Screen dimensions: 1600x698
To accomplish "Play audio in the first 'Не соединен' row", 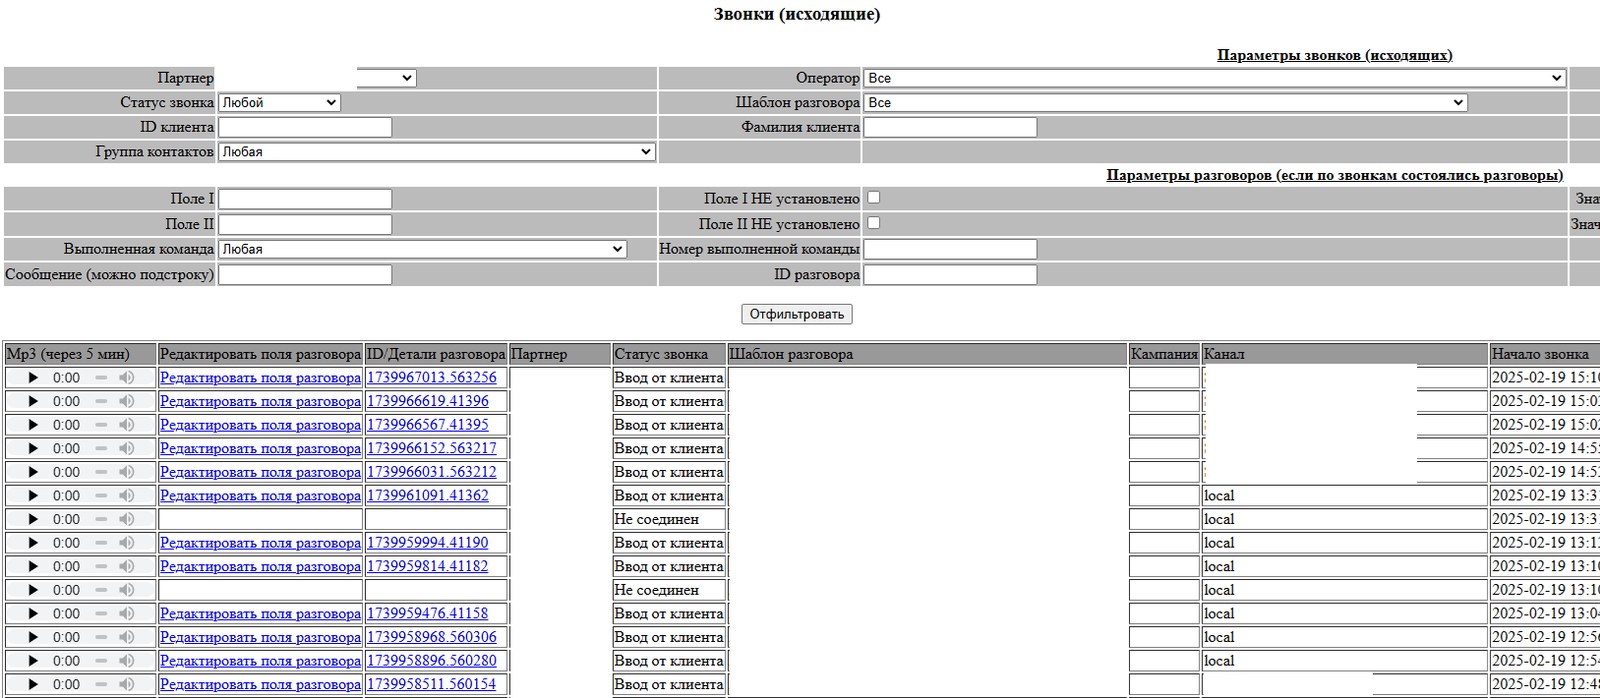I will [x=33, y=519].
